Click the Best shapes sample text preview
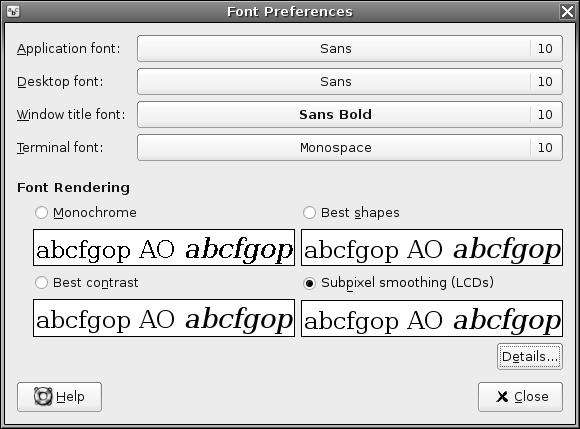Screen dimensions: 580x429 pos(432,247)
